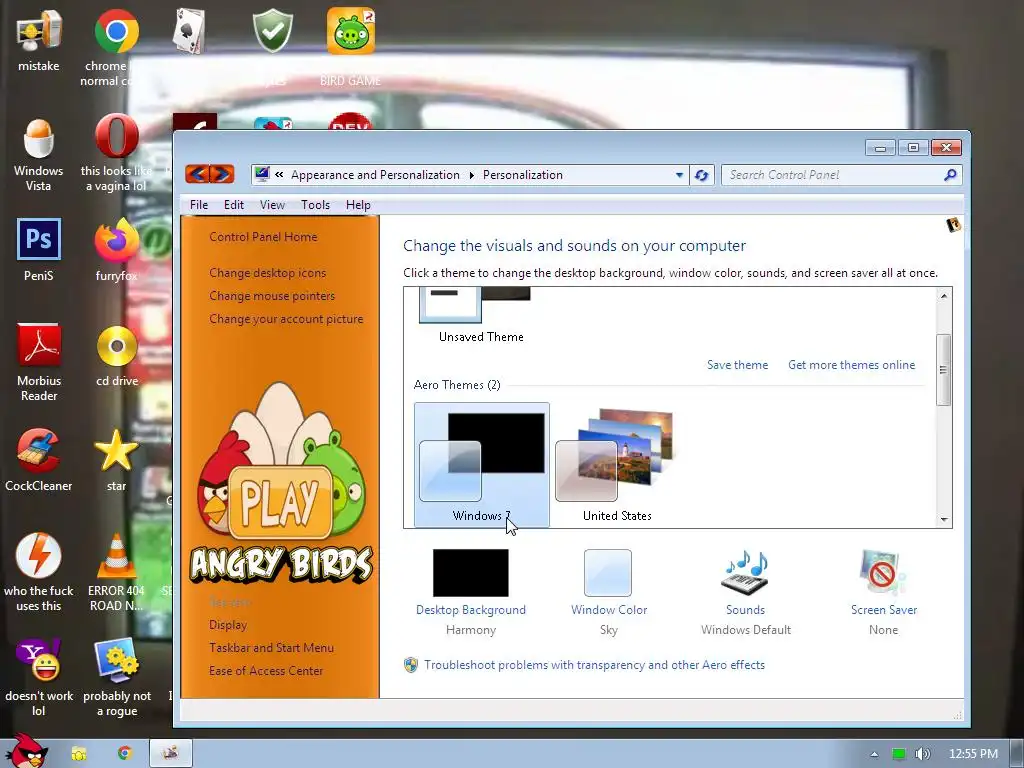Click the Search Control Panel field
Viewport: 1024px width, 768px height.
833,175
